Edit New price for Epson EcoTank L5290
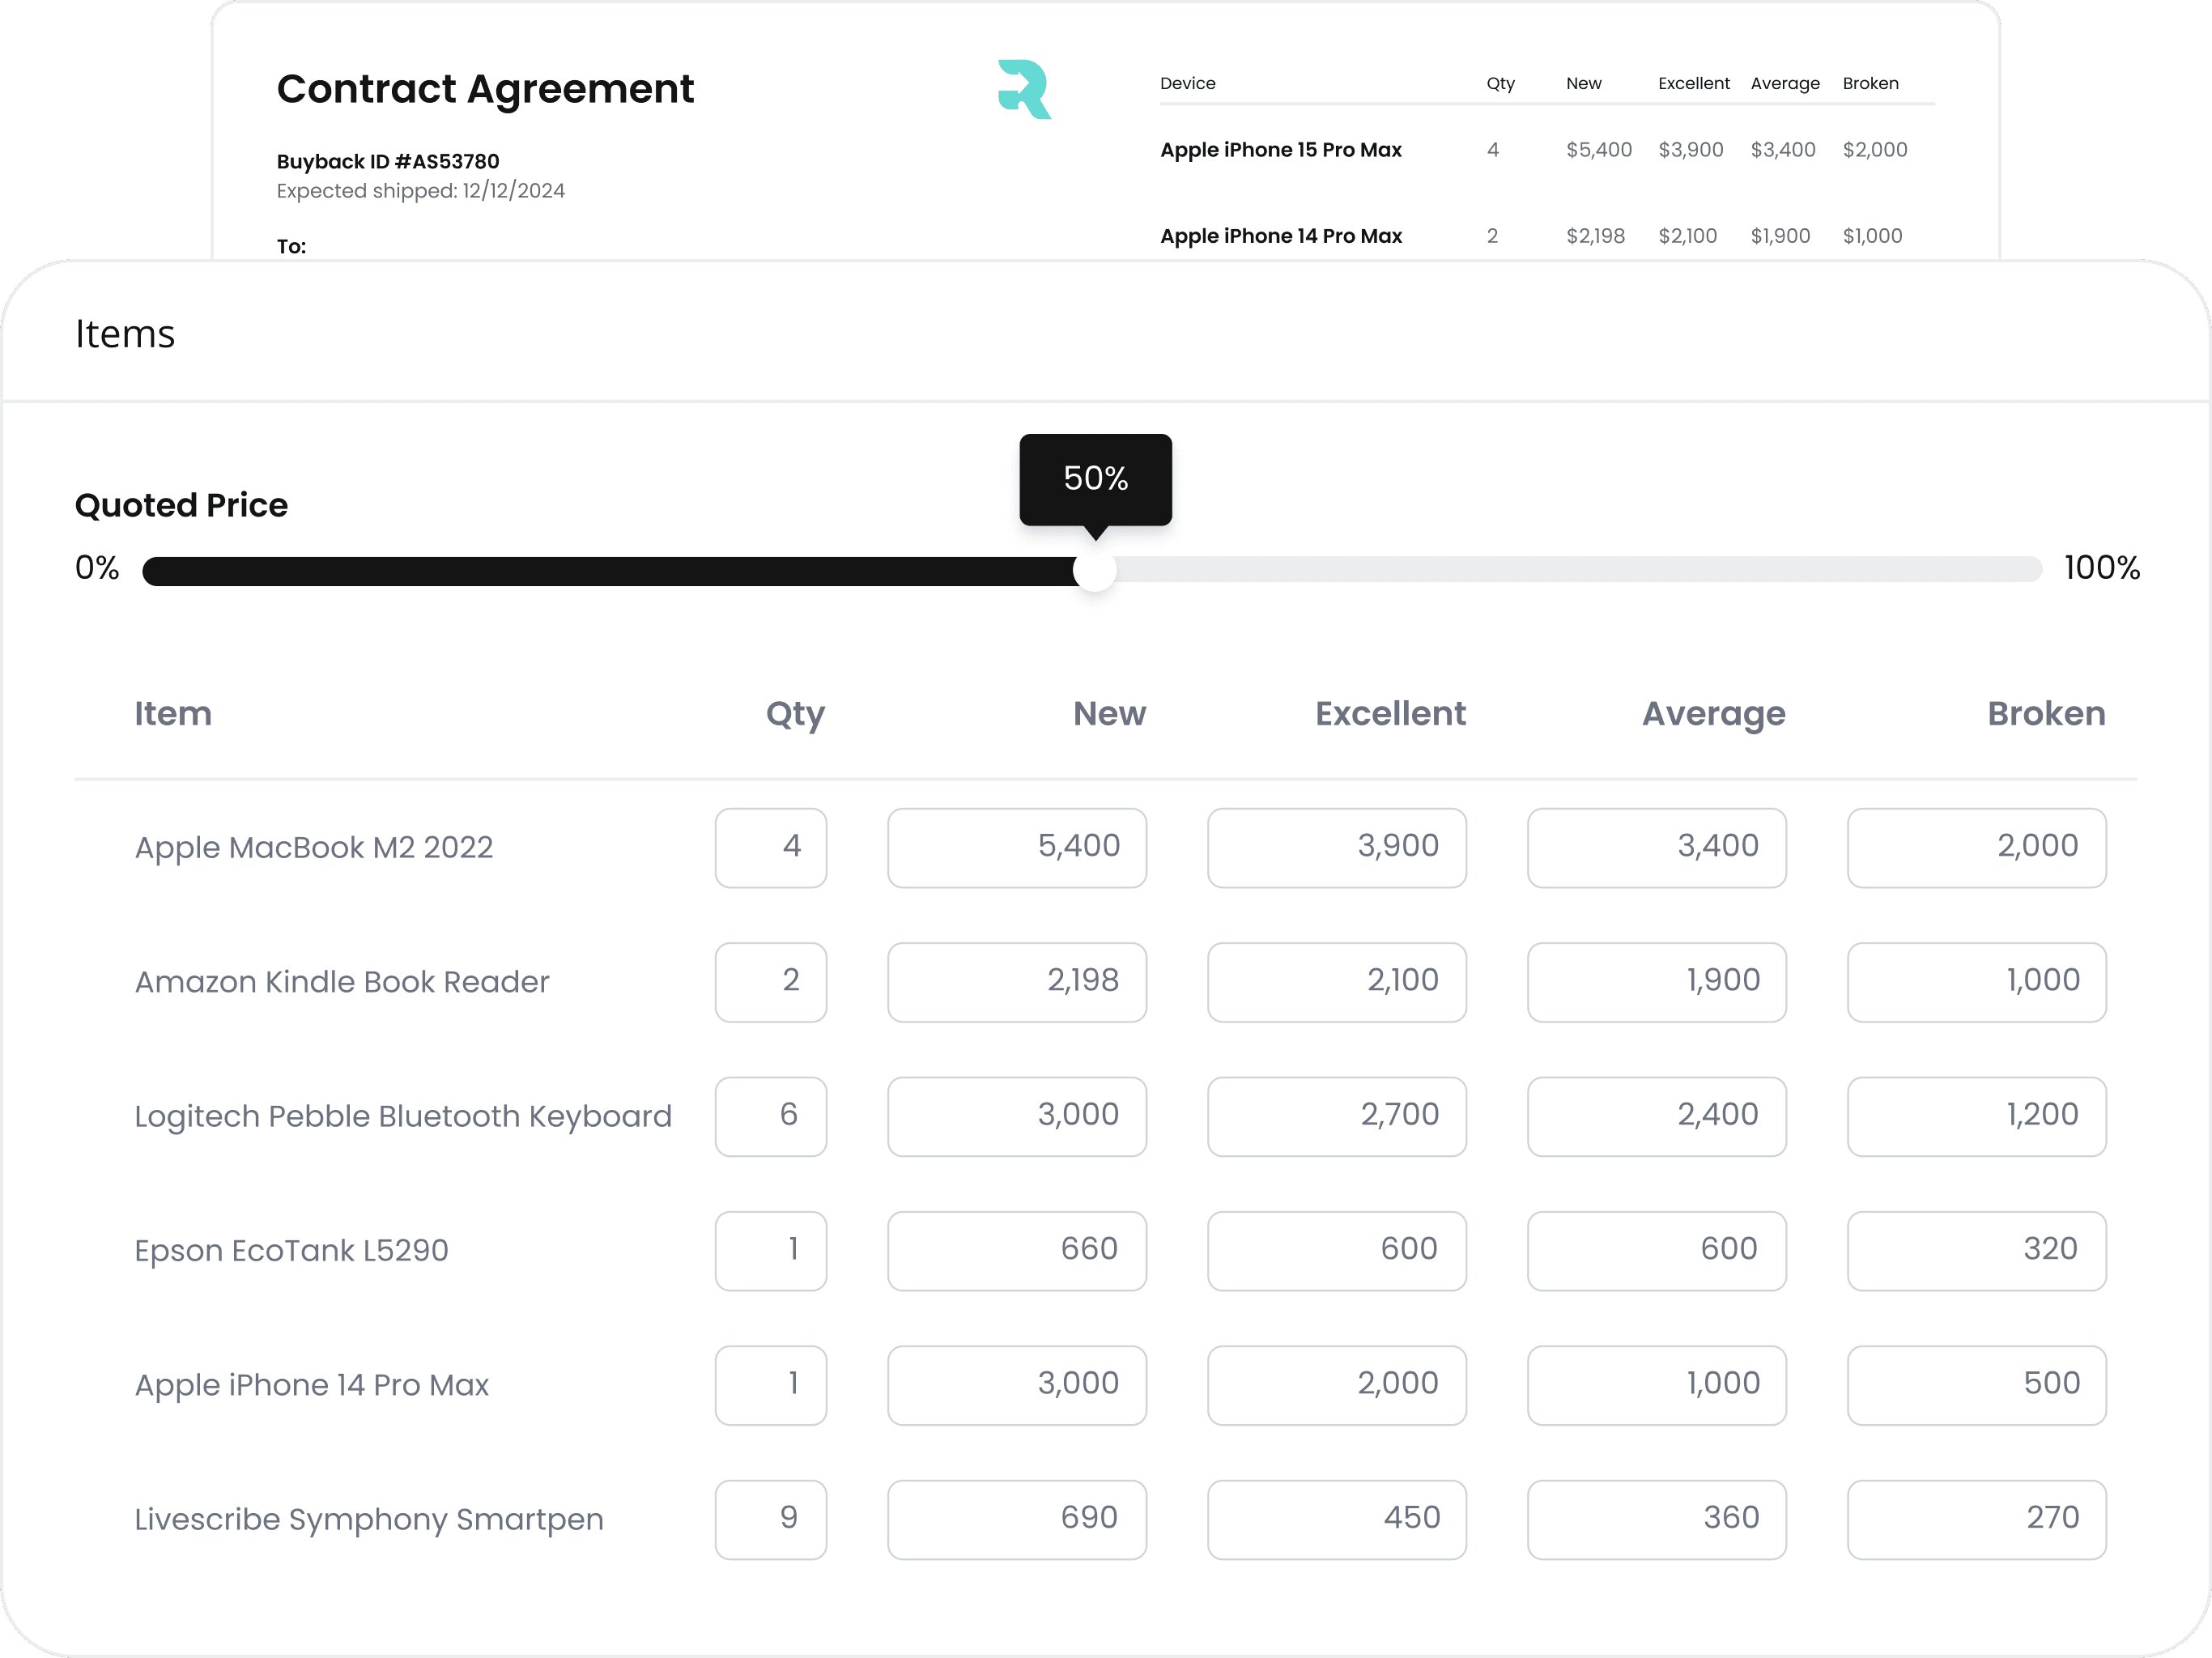This screenshot has height=1658, width=2212. coord(1017,1251)
